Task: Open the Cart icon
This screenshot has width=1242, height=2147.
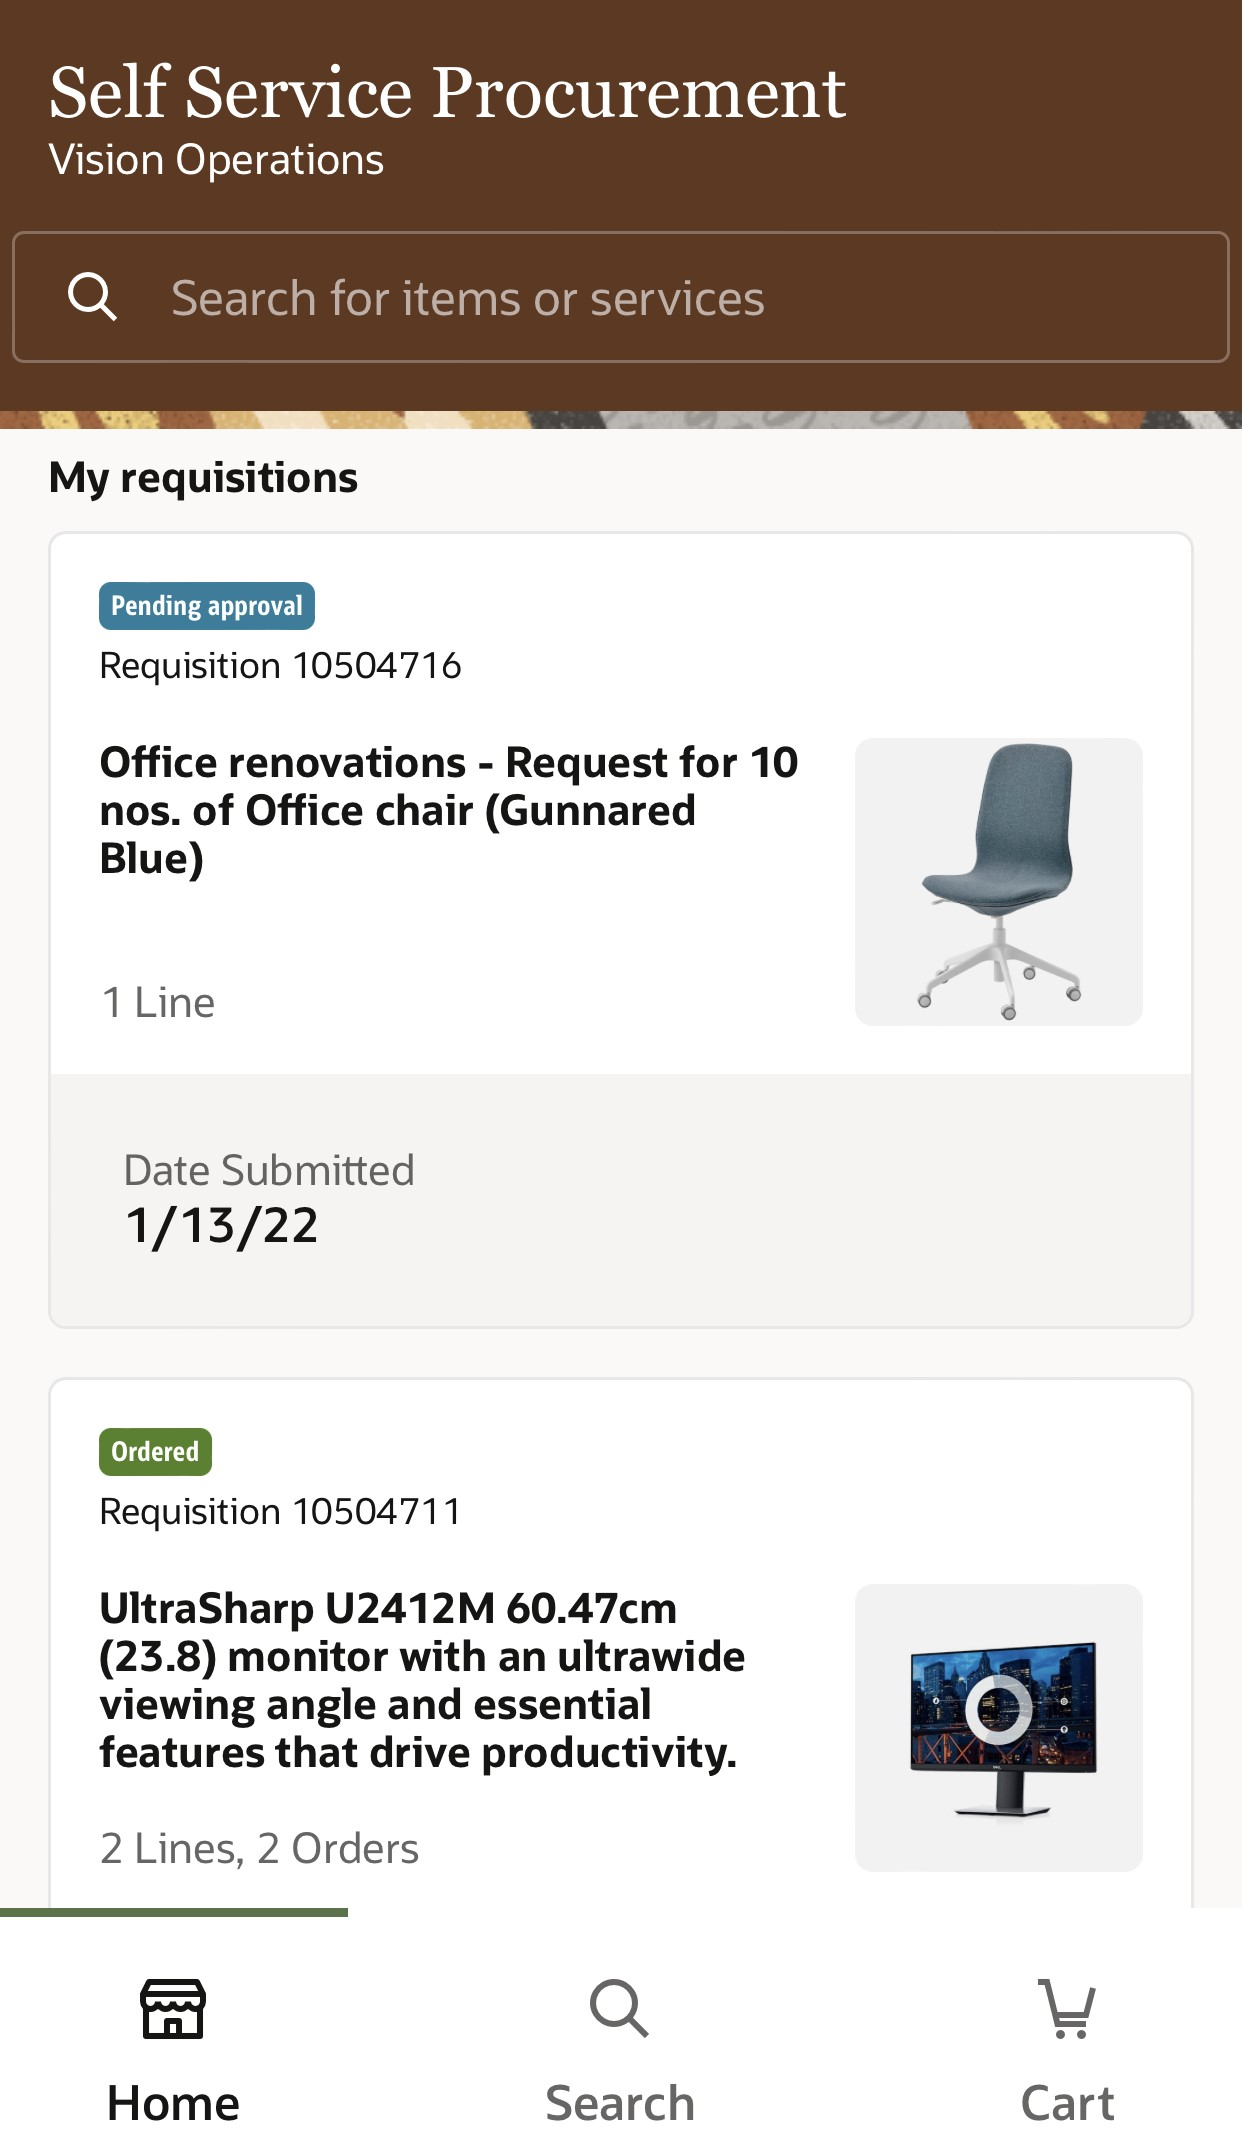Action: [1067, 2008]
